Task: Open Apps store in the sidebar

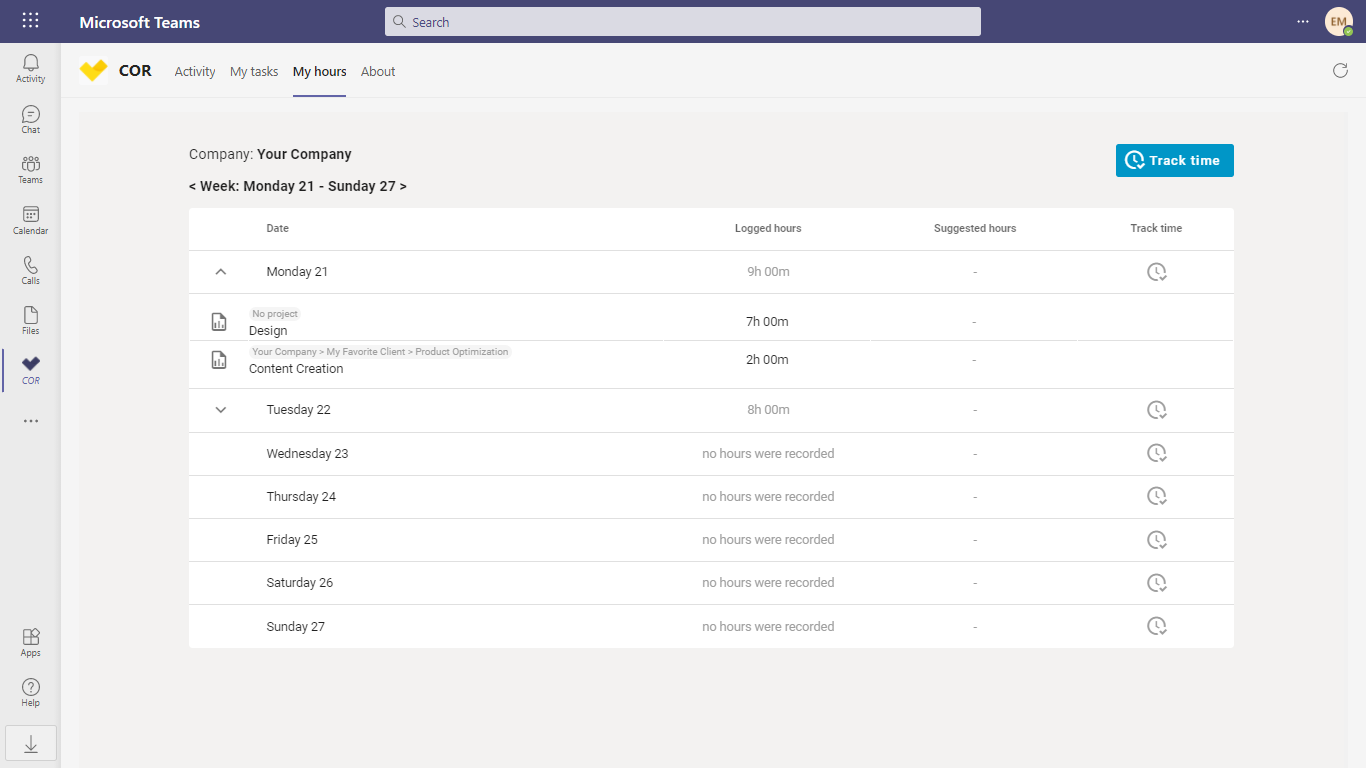Action: 31,642
